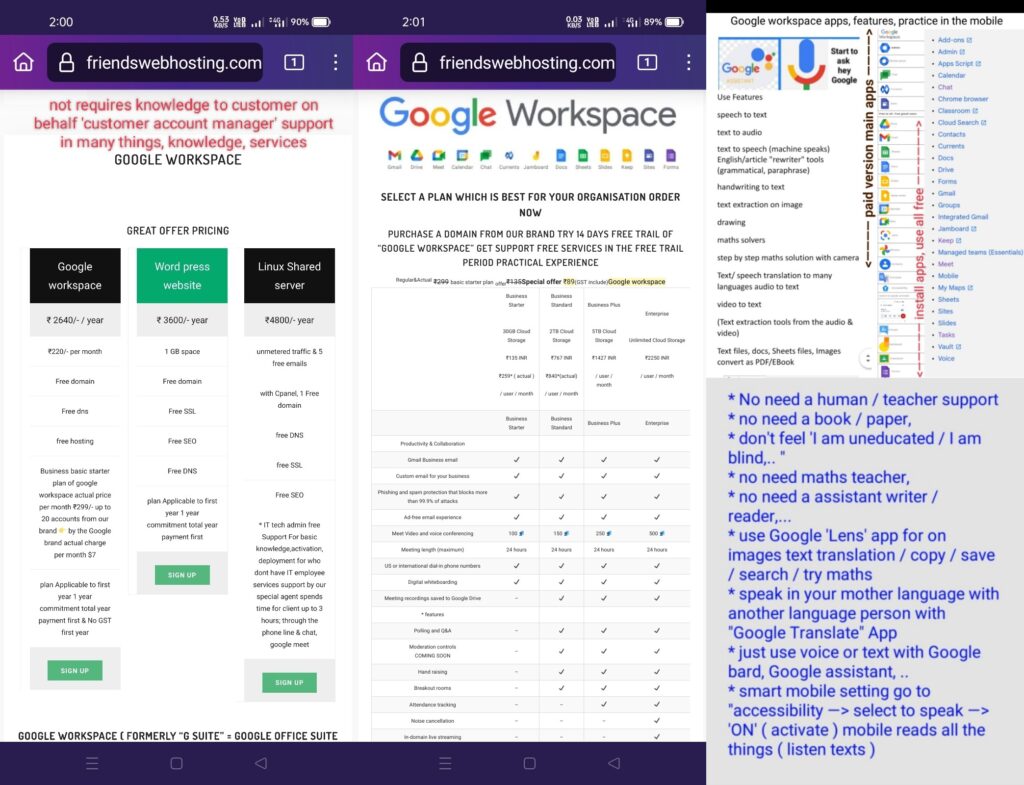Open three-dot browser menu in 2:00 screenshot
1024x785 pixels.
tap(335, 63)
